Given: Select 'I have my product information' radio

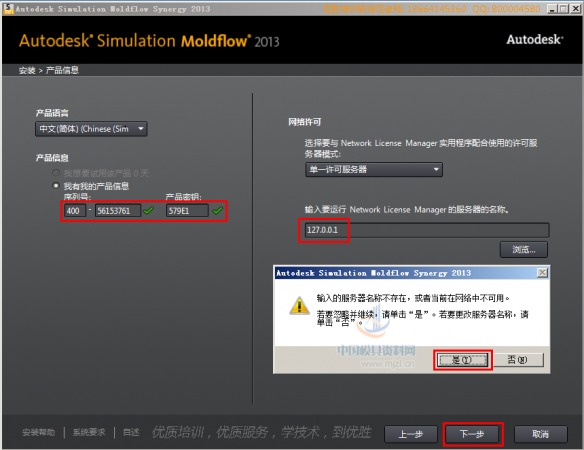Looking at the screenshot, I should tap(56, 186).
